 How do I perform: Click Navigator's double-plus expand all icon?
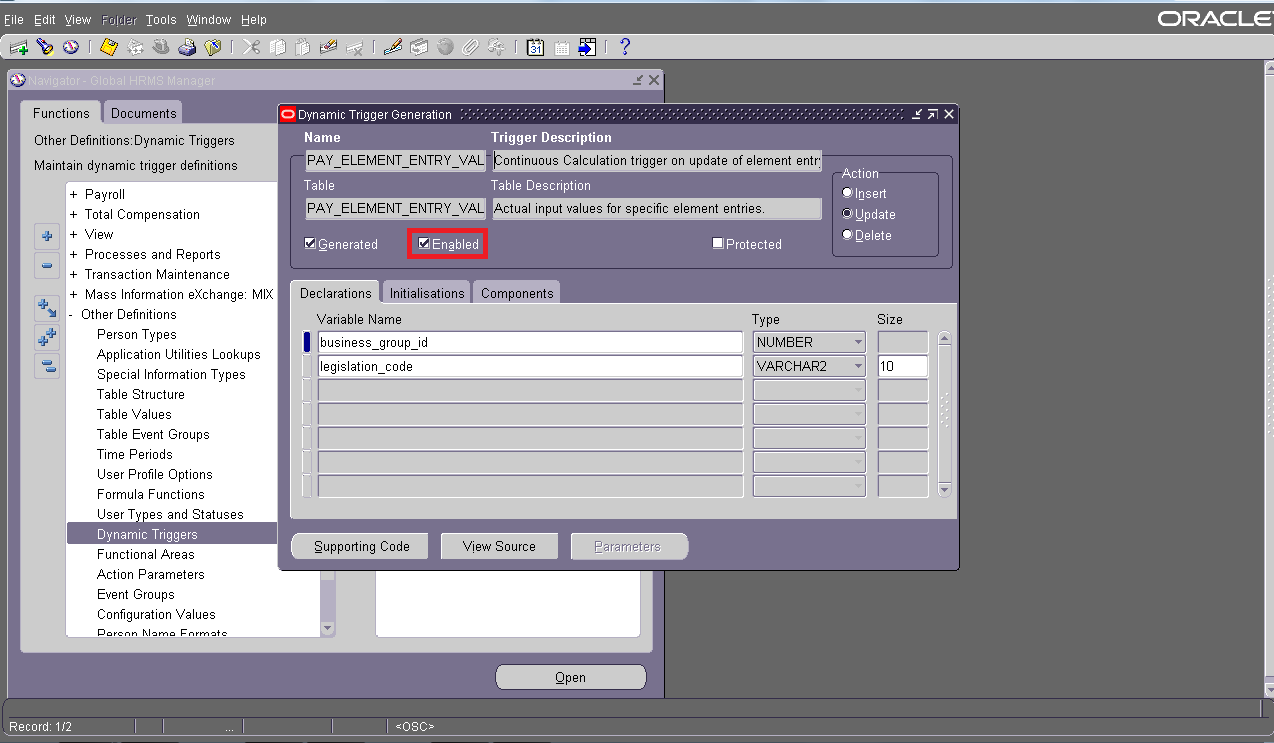(x=47, y=337)
